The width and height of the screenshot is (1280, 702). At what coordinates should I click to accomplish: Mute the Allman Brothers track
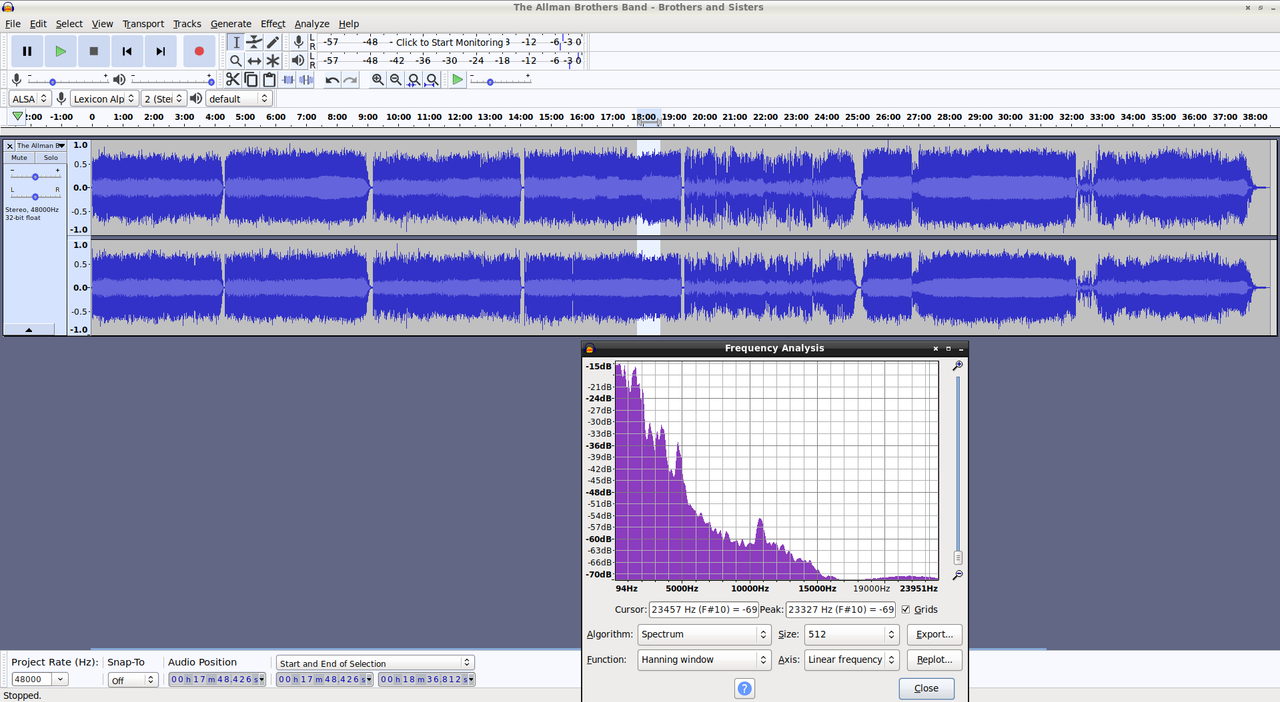coord(19,158)
